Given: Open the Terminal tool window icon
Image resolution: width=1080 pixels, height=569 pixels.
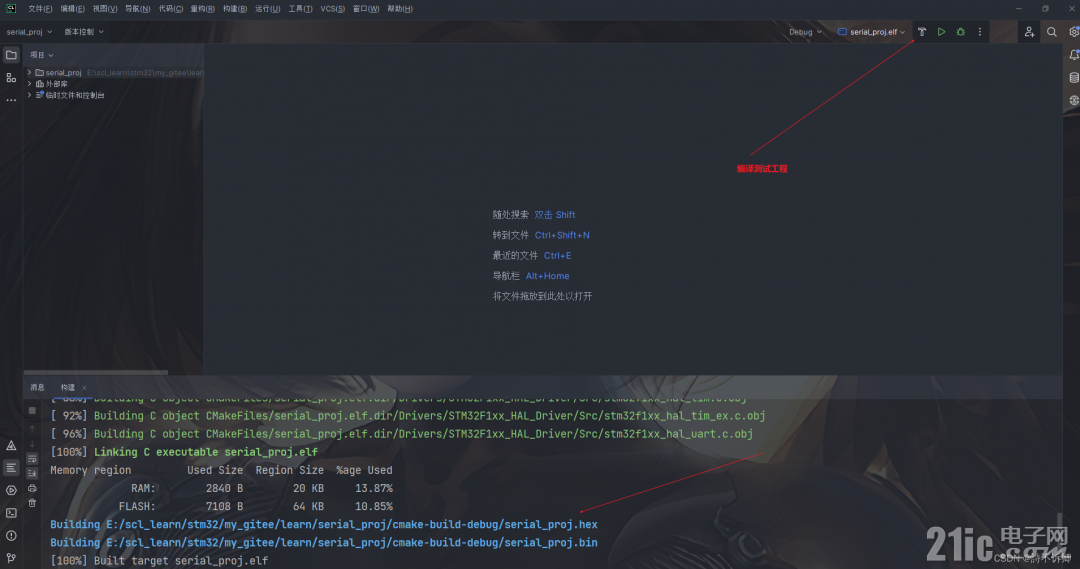Looking at the screenshot, I should 11,513.
